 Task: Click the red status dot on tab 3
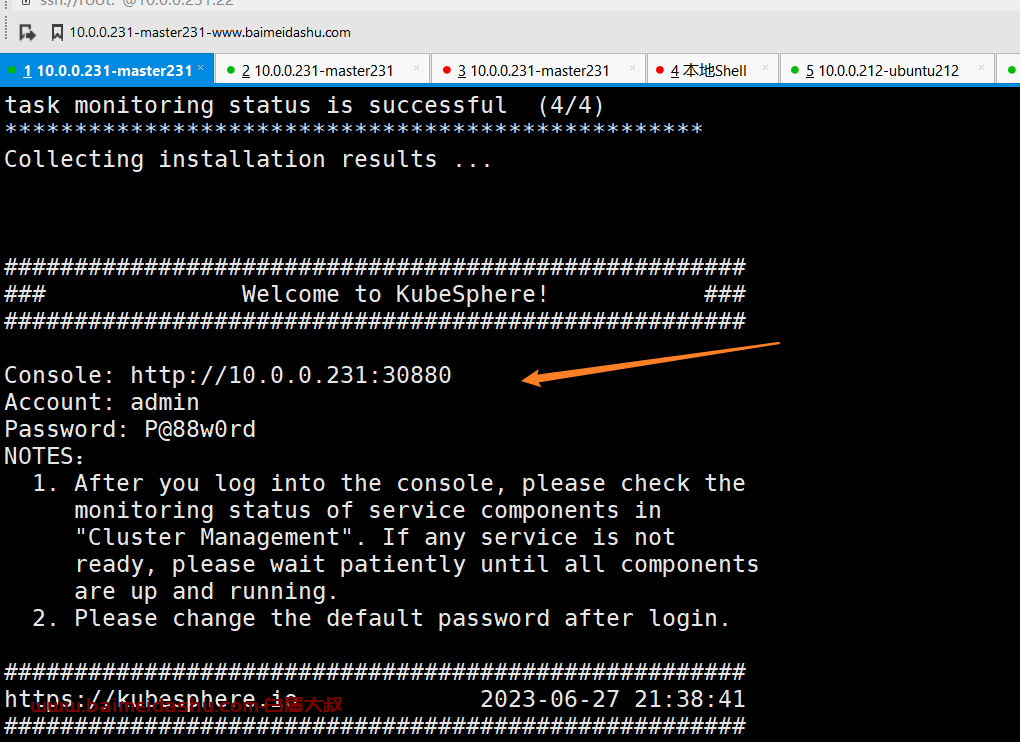coord(446,70)
